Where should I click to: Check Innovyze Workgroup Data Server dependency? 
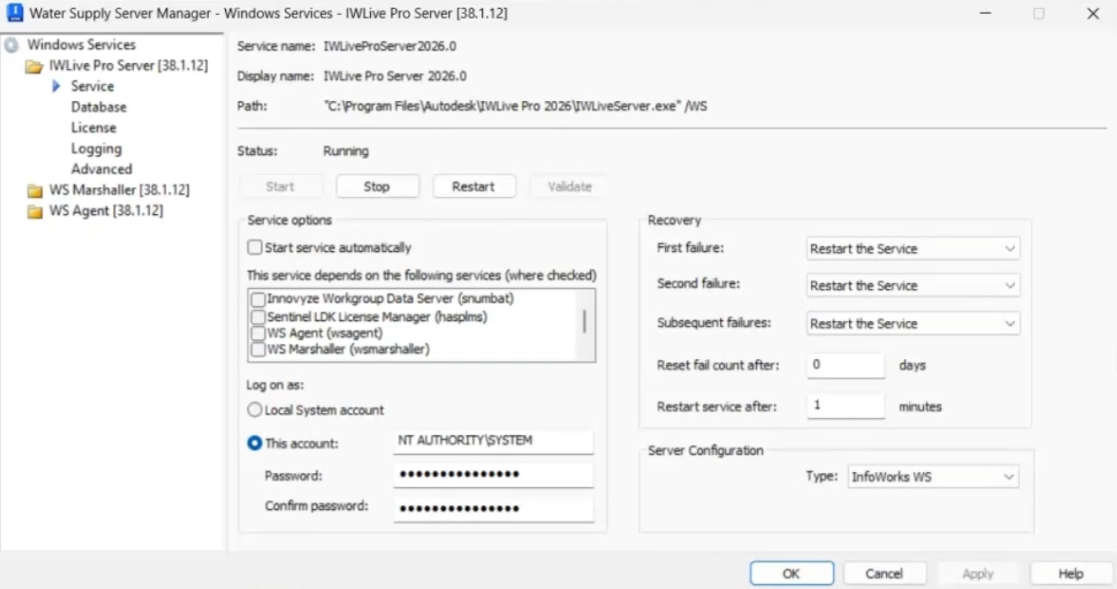pyautogui.click(x=259, y=299)
